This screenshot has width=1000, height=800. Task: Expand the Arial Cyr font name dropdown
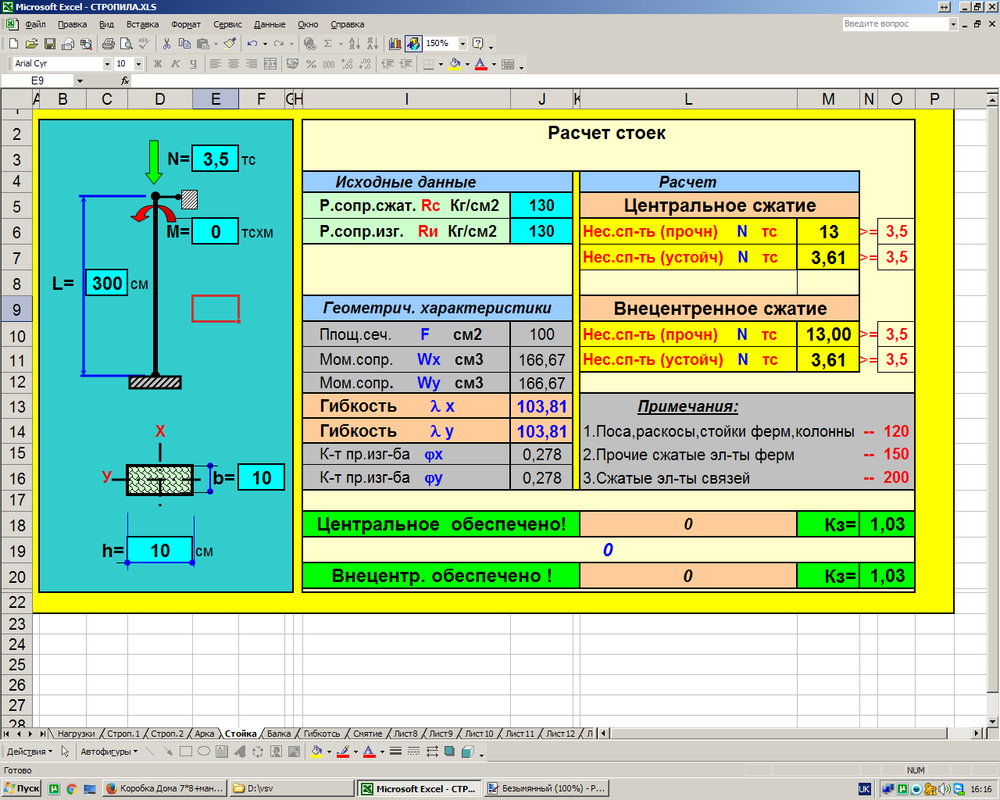[x=106, y=64]
